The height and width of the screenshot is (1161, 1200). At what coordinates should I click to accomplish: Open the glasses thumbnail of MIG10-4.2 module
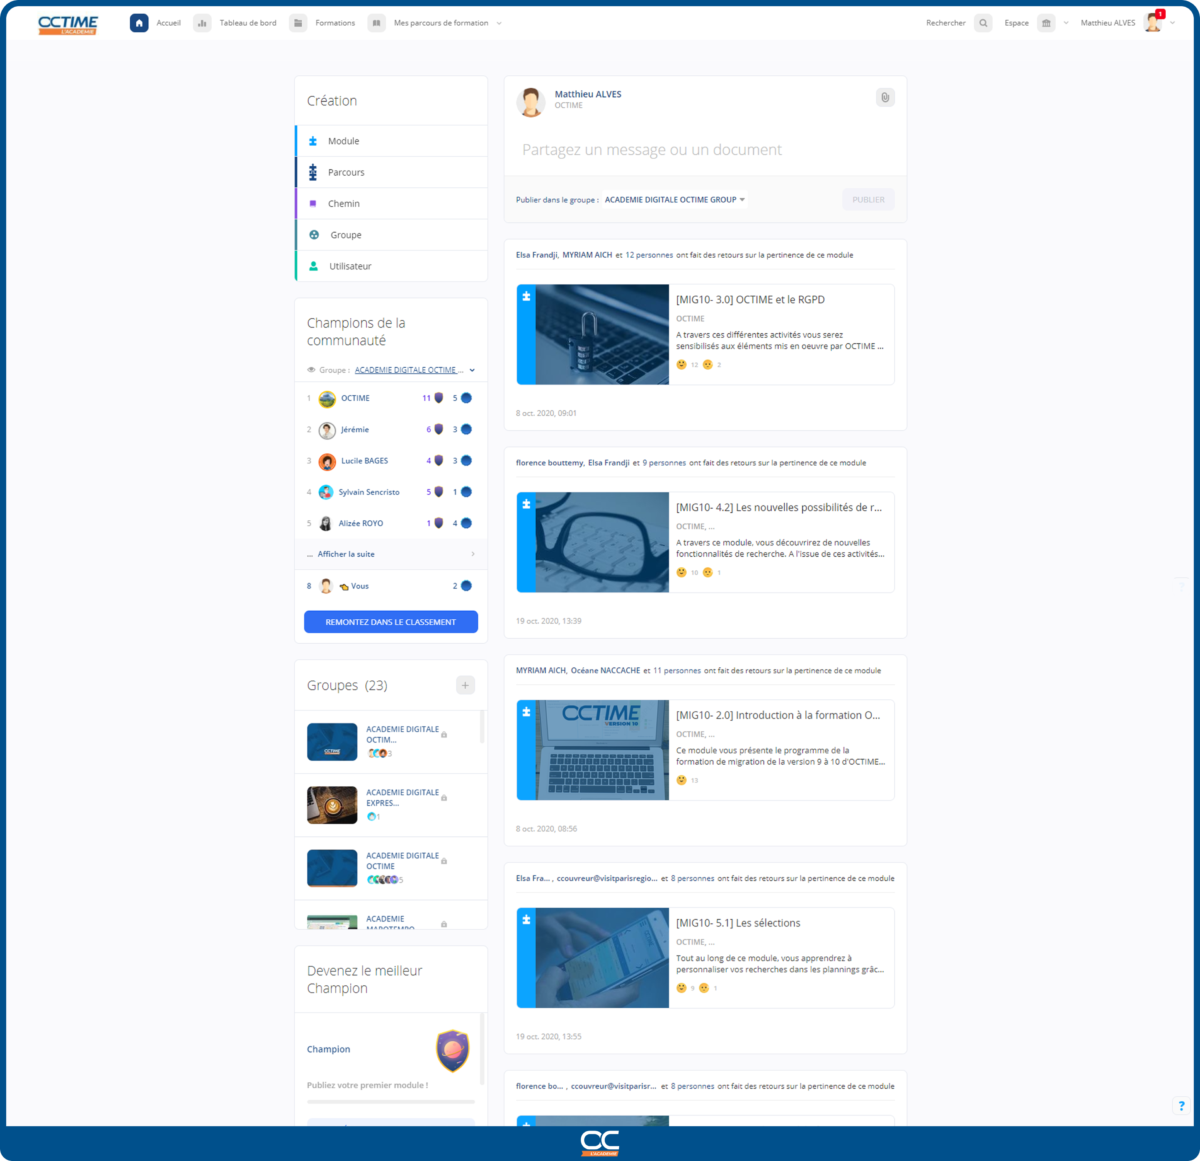click(x=602, y=542)
